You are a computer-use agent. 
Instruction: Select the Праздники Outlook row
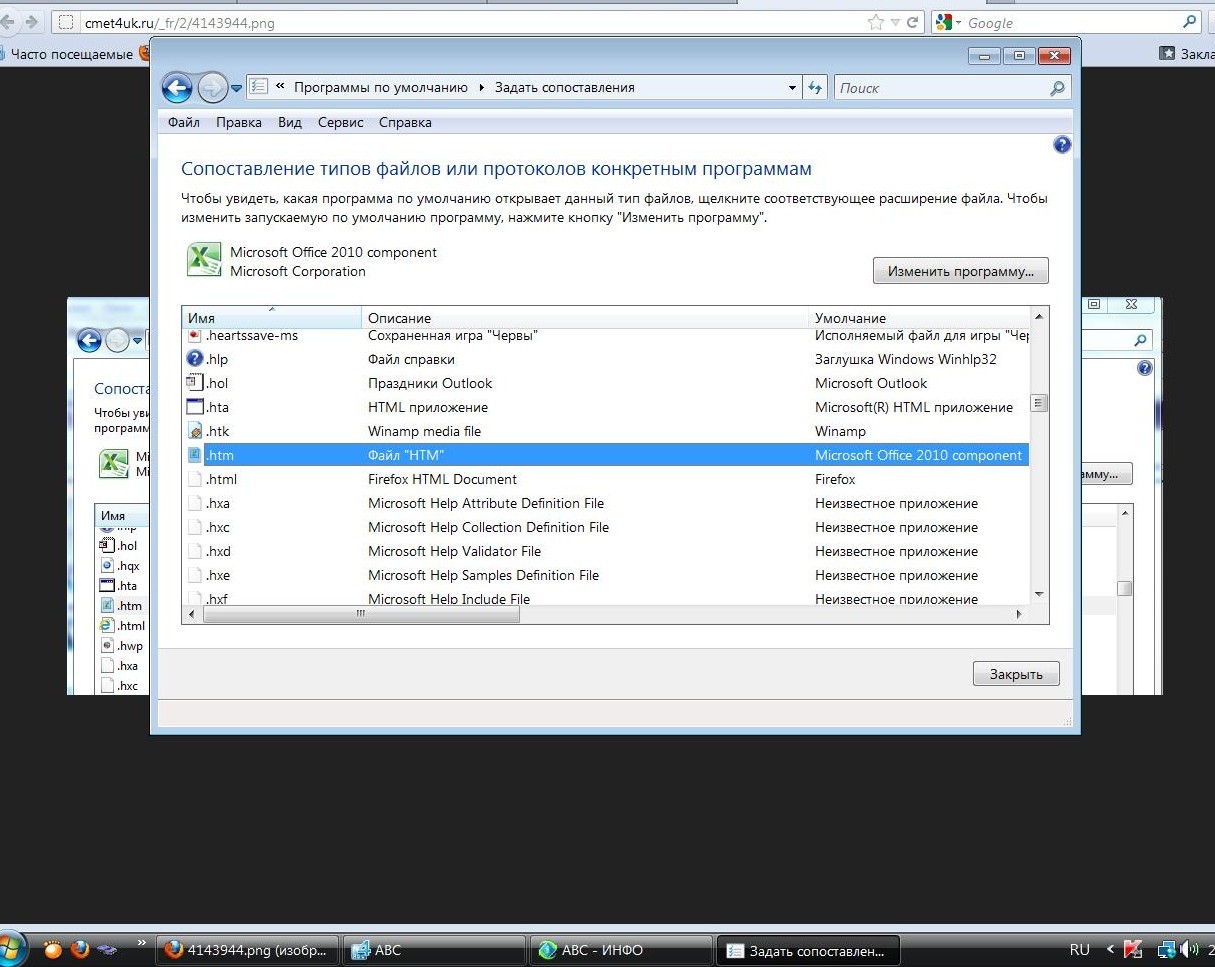606,383
